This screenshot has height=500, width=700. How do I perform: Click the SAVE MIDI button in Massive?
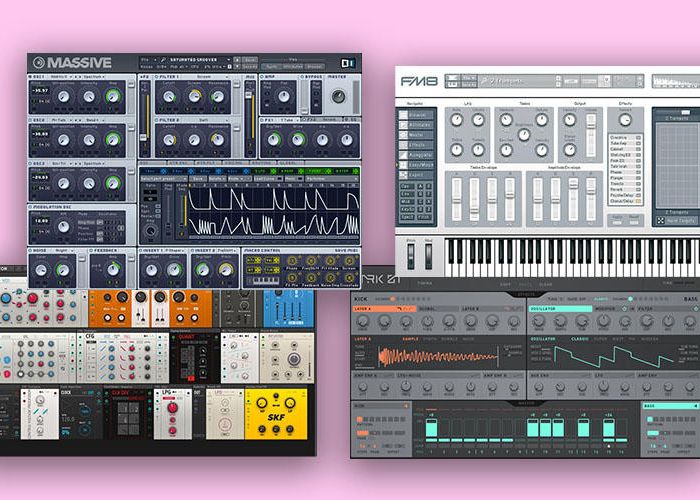346,251
